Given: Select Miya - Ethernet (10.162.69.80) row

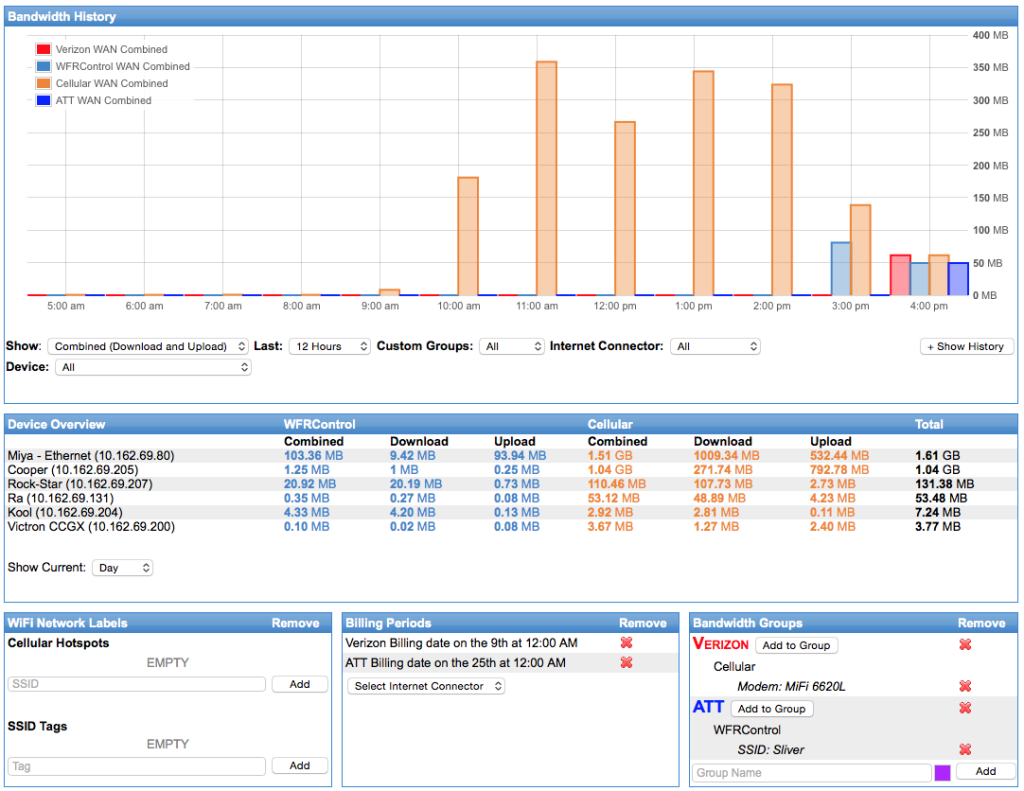Looking at the screenshot, I should coord(511,456).
